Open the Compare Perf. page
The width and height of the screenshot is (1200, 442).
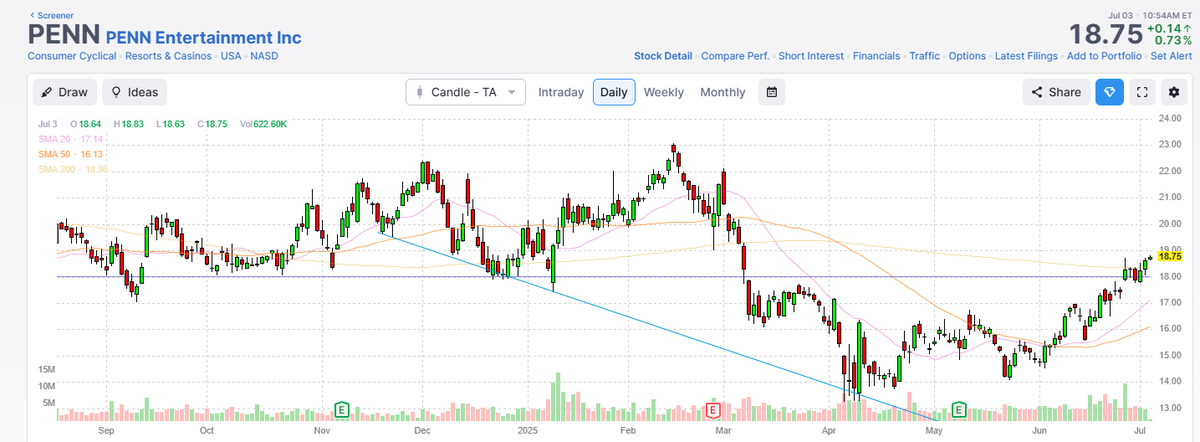tap(735, 56)
